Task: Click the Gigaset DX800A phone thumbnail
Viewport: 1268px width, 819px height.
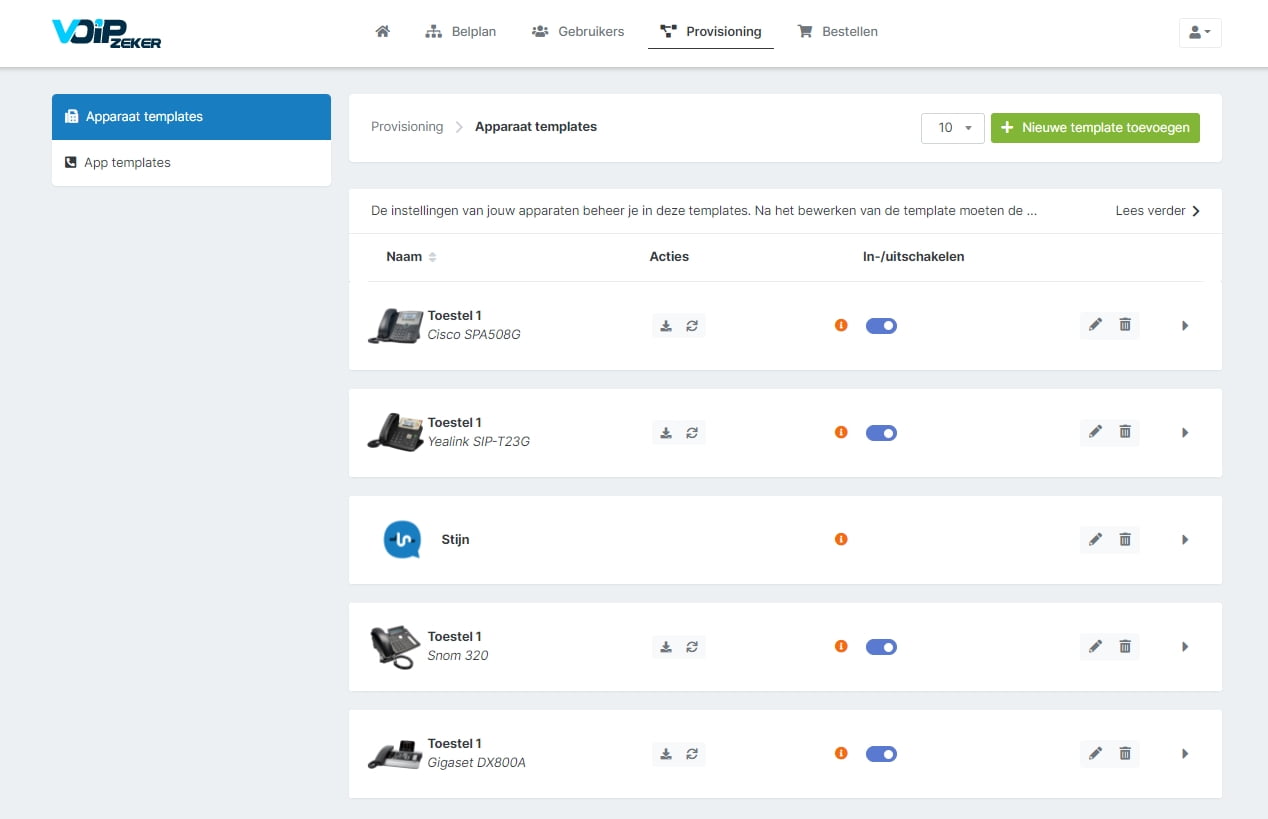Action: tap(395, 754)
